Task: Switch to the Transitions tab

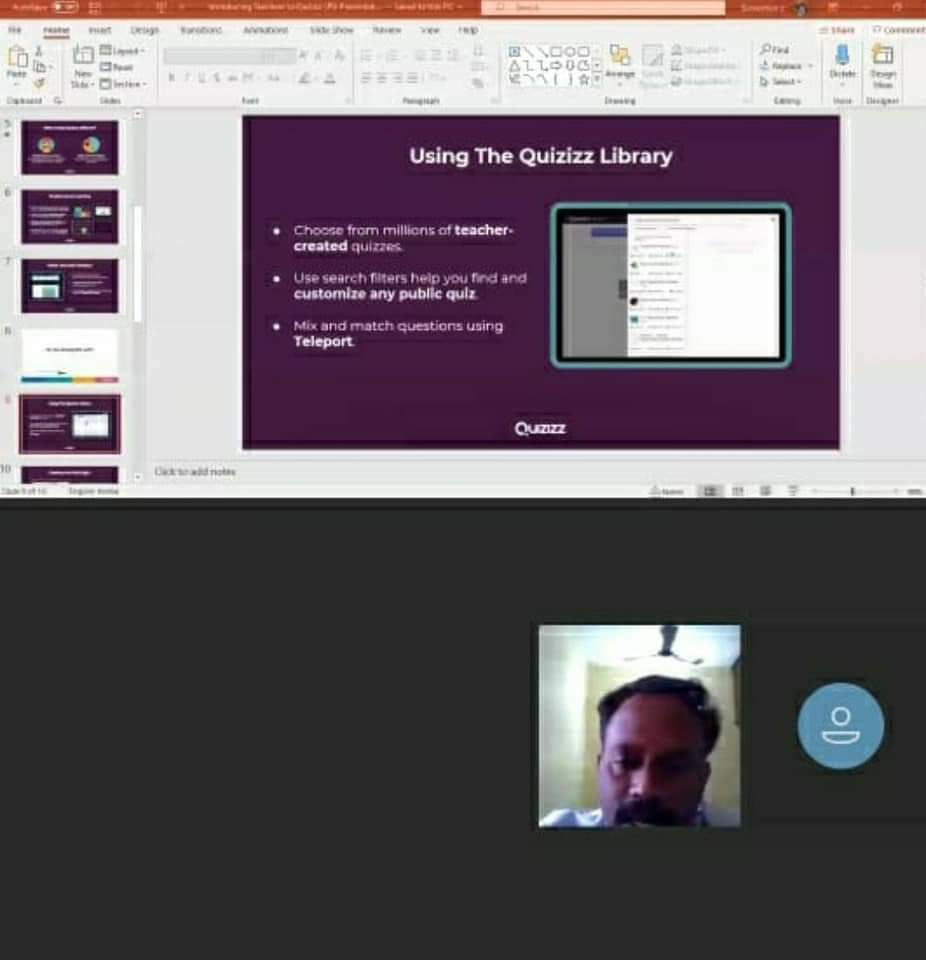Action: [x=201, y=30]
